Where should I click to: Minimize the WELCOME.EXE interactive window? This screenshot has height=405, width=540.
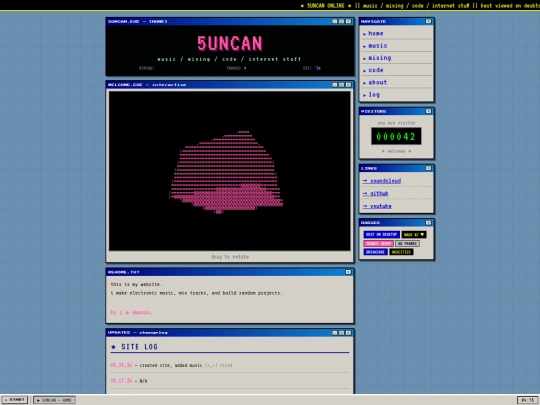tap(334, 85)
